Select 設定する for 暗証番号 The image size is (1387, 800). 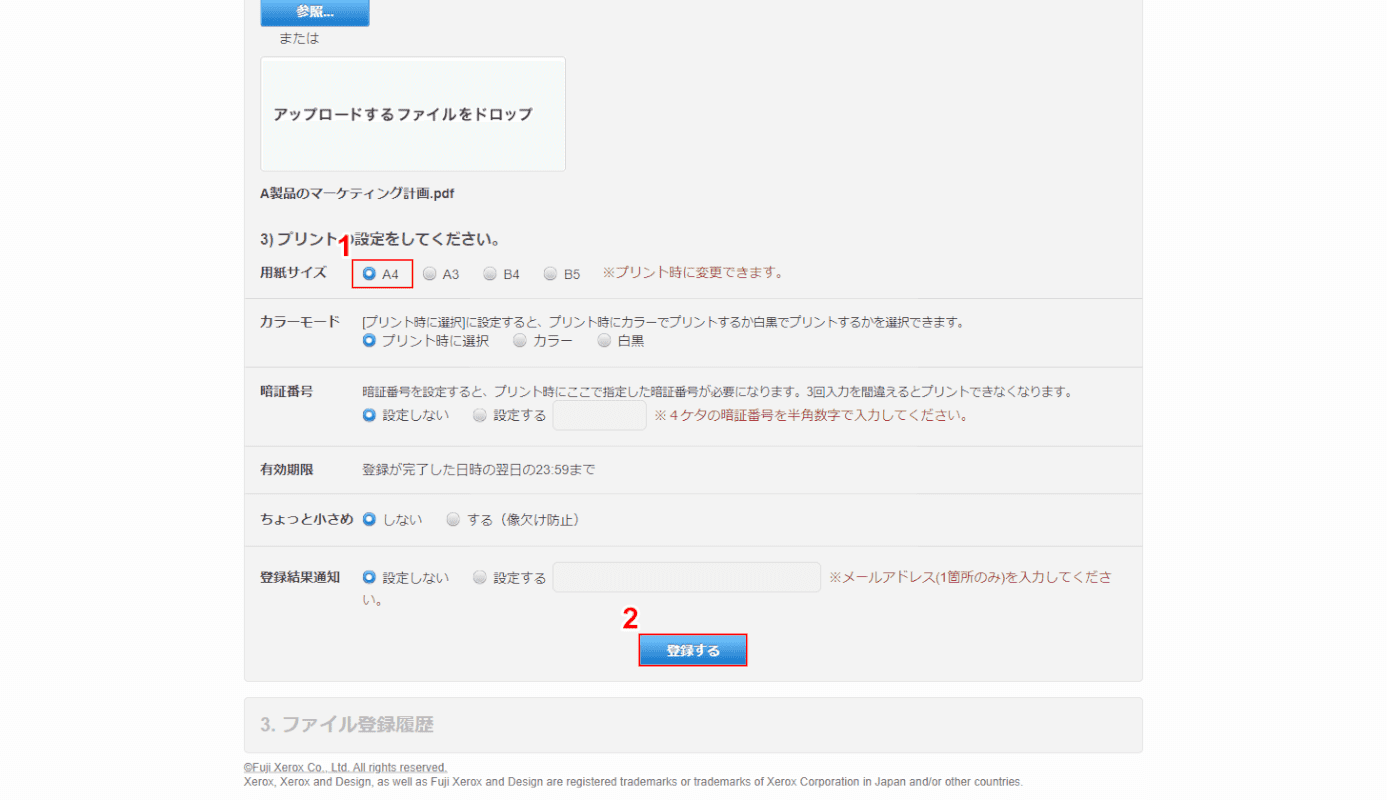click(480, 414)
